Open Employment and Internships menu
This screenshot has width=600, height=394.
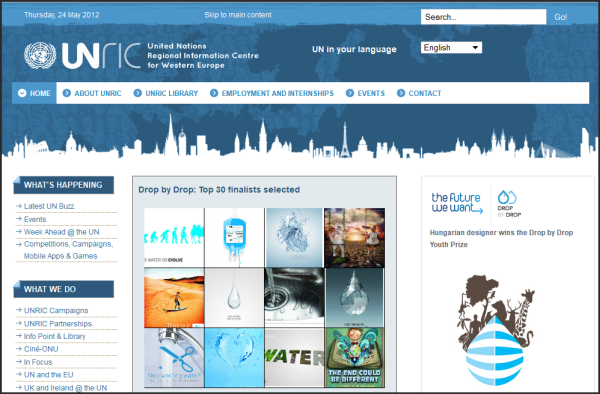(x=277, y=93)
